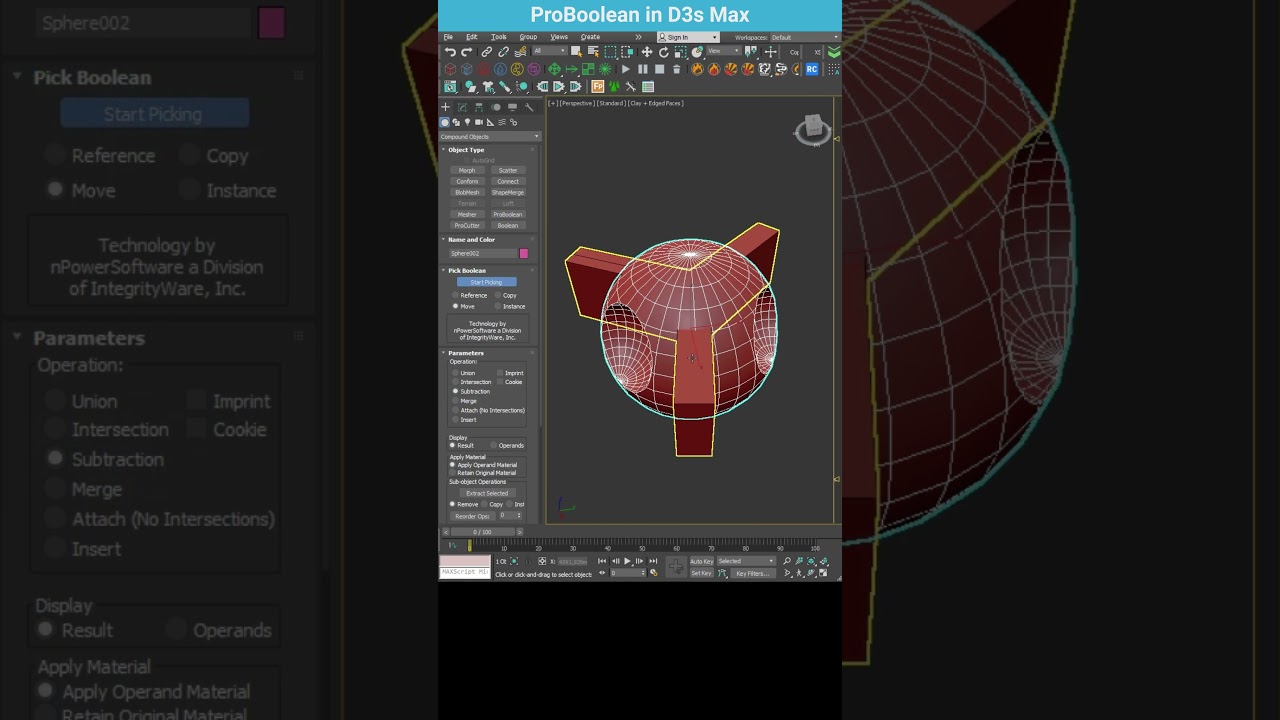Screen dimensions: 1280x720
Task: Collapse the Parameters rollout
Action: click(466, 353)
